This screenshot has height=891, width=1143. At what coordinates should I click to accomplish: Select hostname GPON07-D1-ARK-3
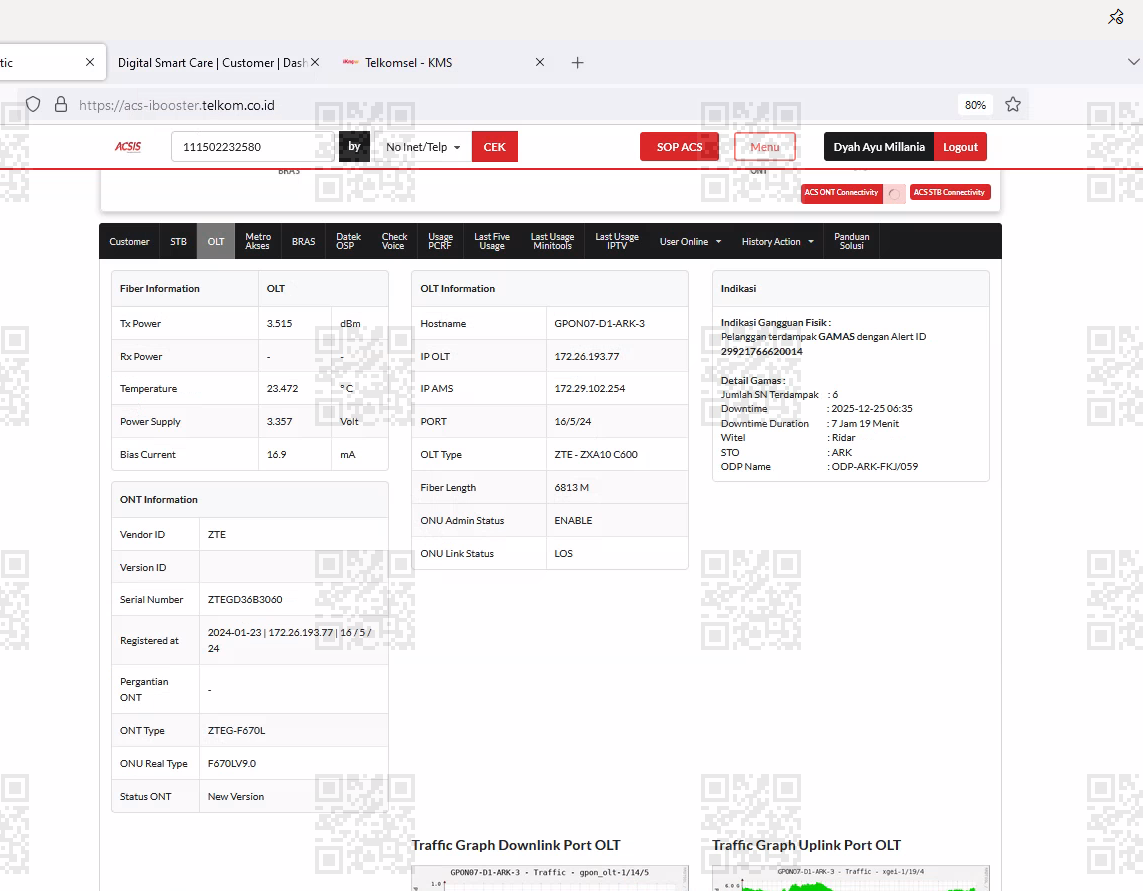pyautogui.click(x=599, y=324)
